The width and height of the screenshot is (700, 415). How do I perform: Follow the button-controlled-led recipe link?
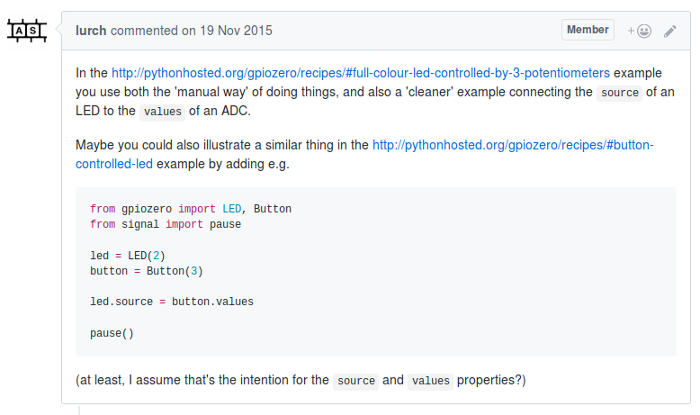[x=513, y=145]
